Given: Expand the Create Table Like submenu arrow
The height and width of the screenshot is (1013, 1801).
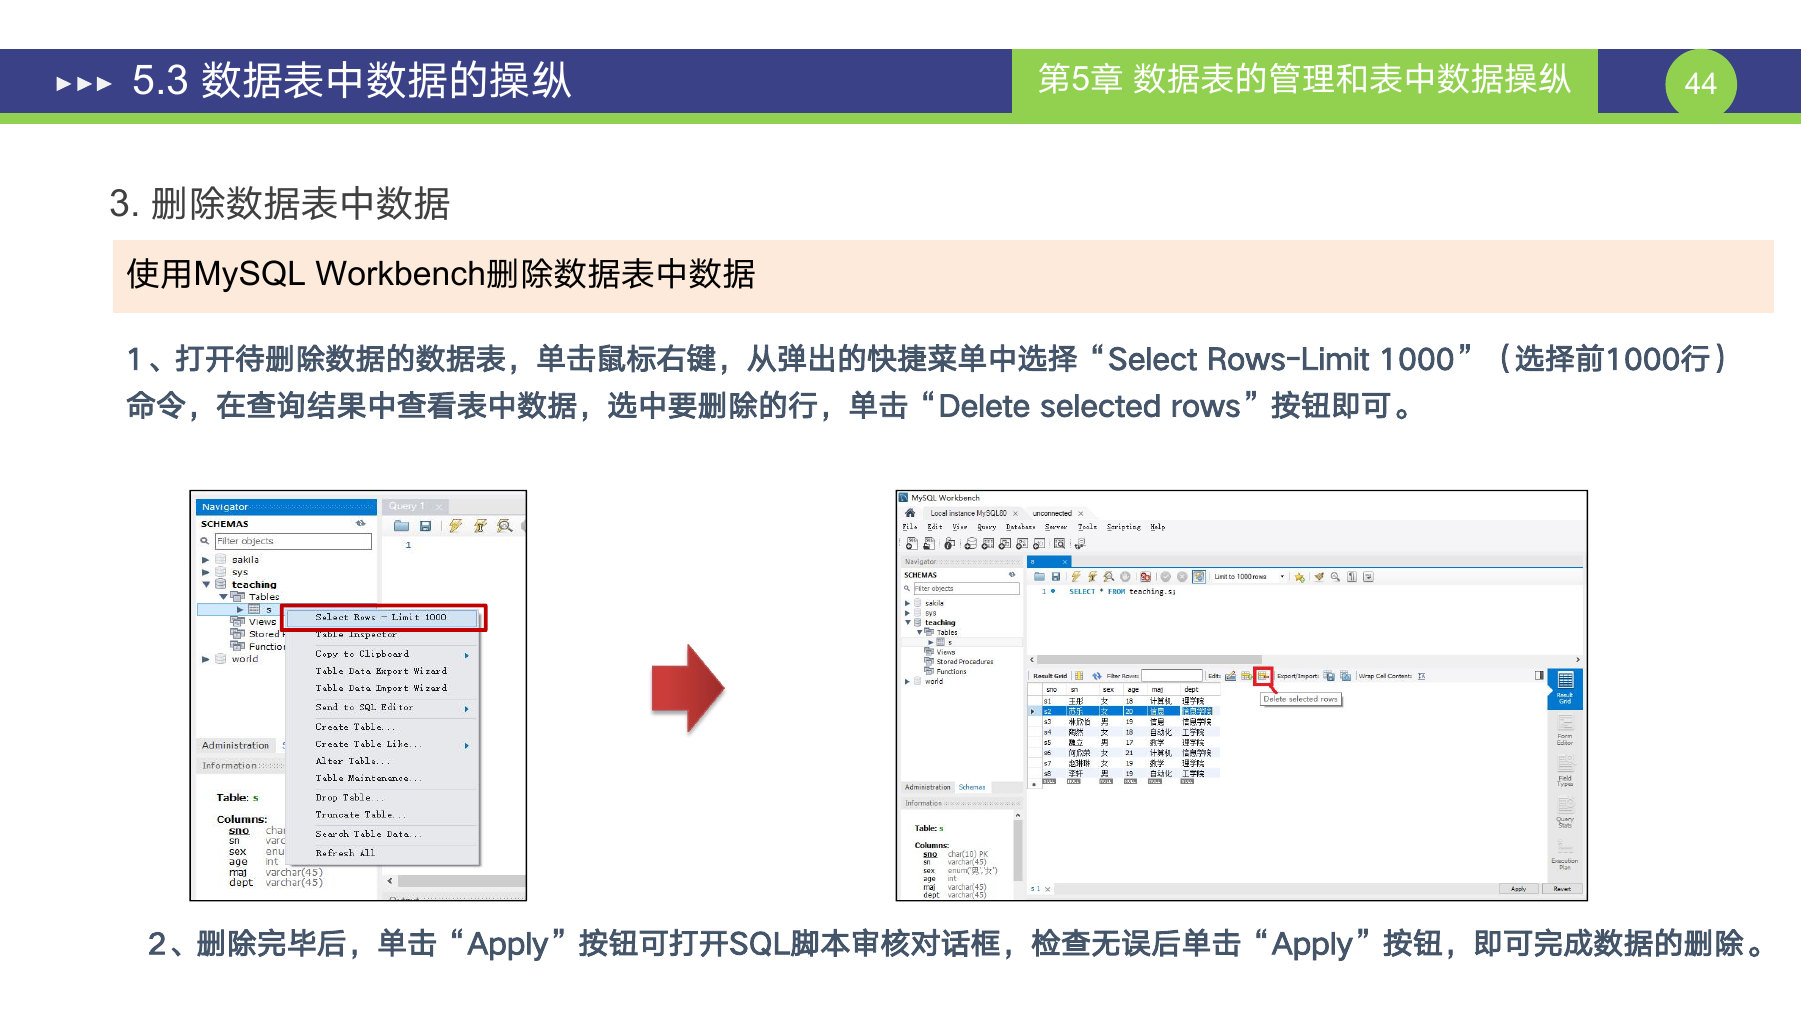Looking at the screenshot, I should pos(467,745).
